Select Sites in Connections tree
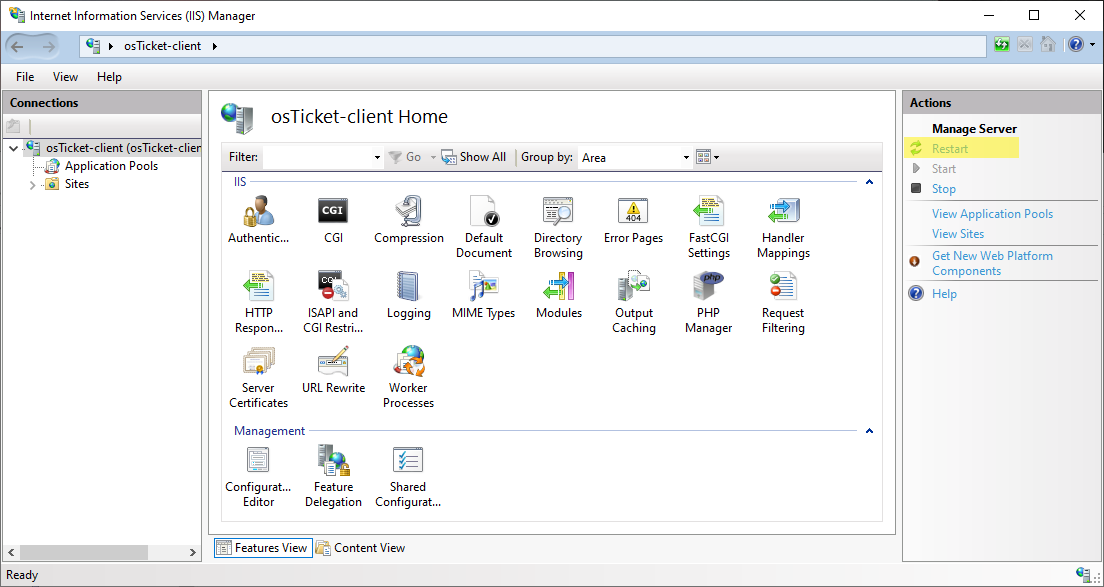Image resolution: width=1104 pixels, height=587 pixels. click(77, 184)
